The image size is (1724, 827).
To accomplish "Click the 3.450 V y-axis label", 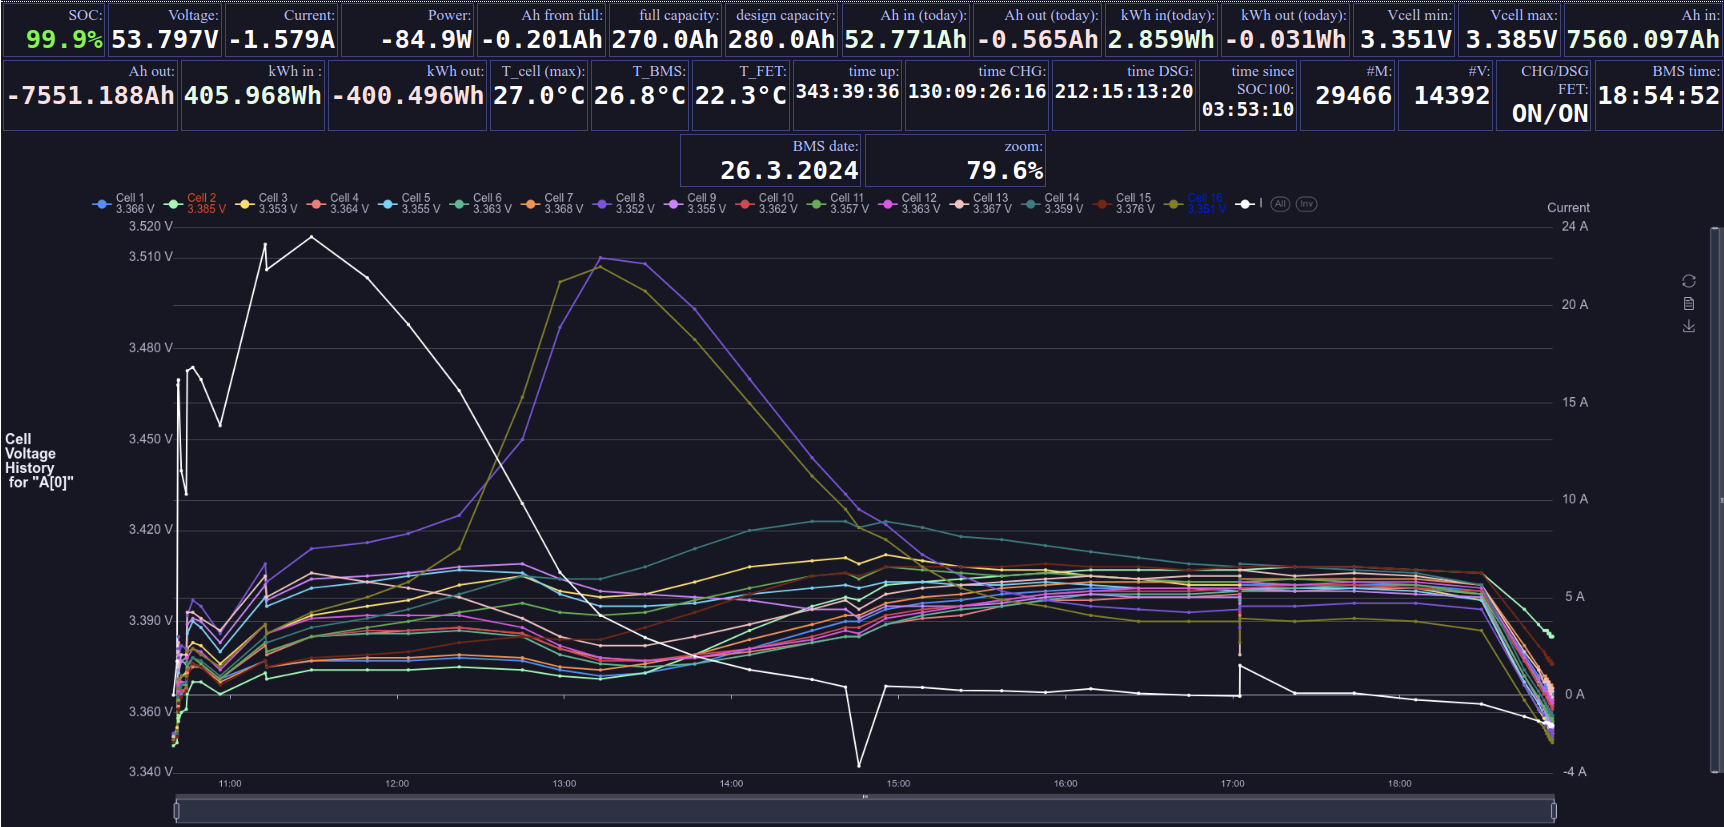I will (151, 438).
